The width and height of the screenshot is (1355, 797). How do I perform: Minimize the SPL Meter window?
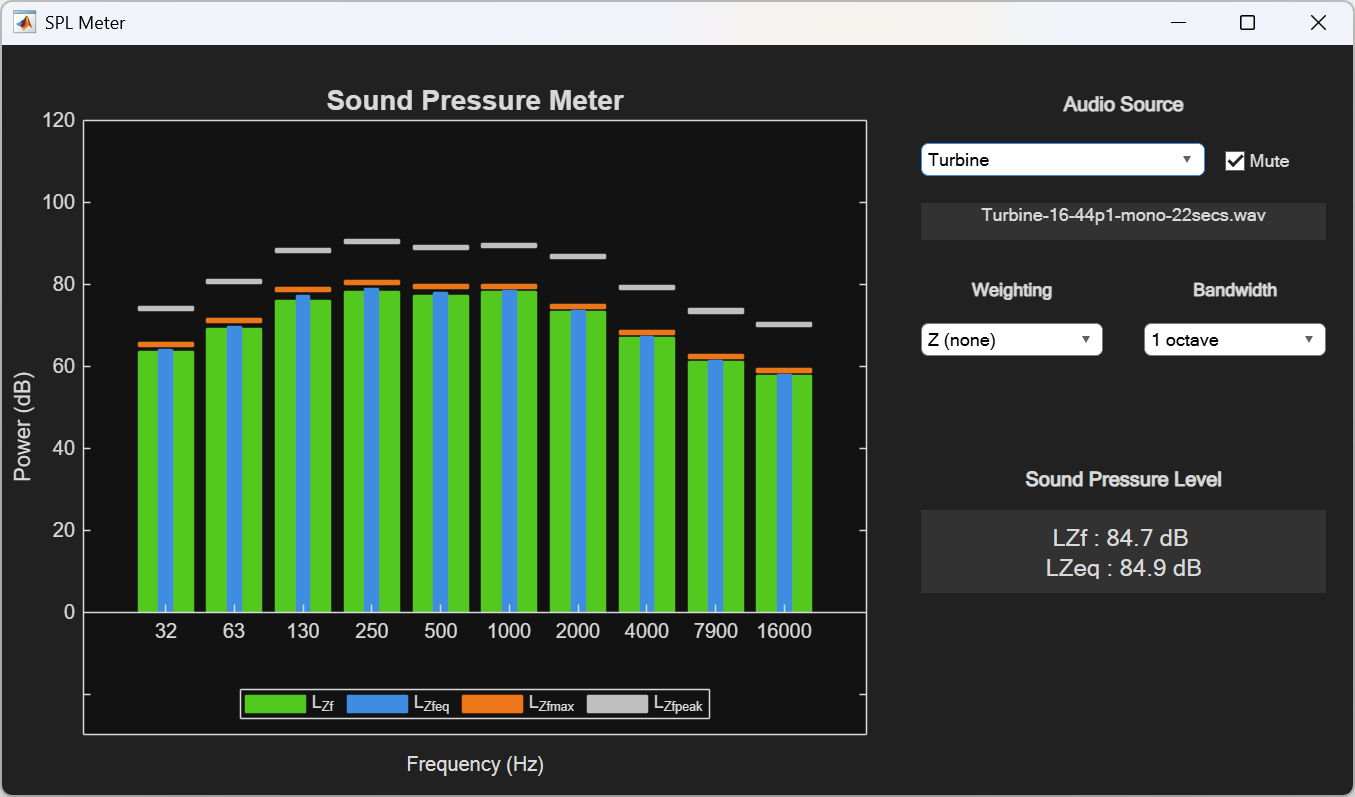point(1180,22)
